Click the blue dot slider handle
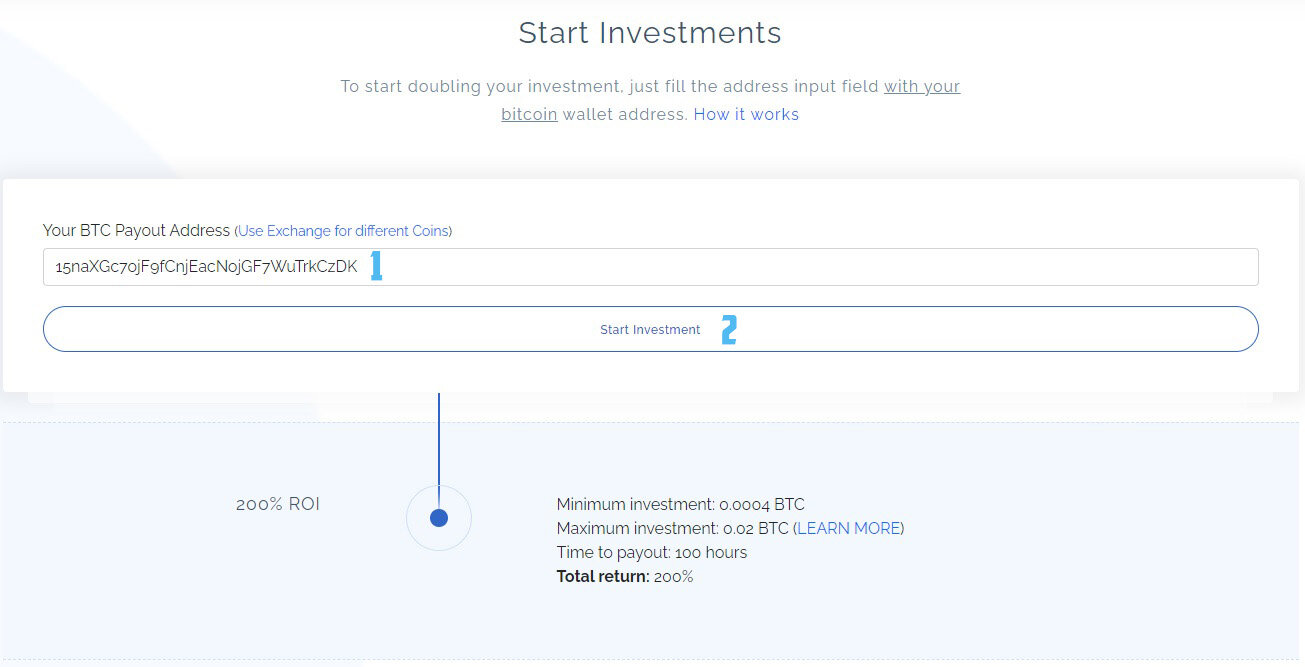Screen dimensions: 1305x667 coord(438,518)
